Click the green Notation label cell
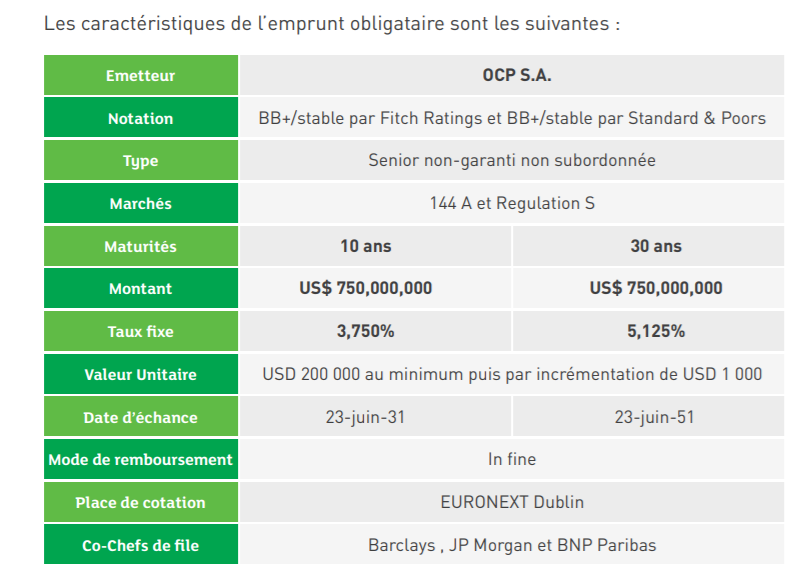812x584 pixels. point(140,118)
